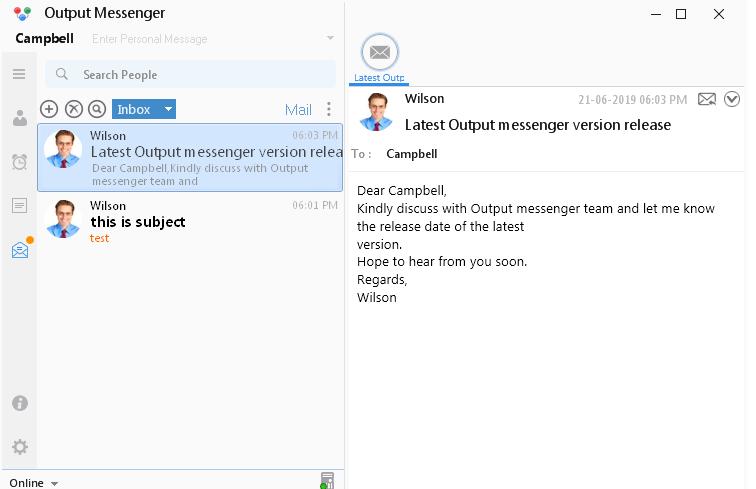The image size is (756, 489).
Task: Open the hamburger menu in sidebar
Action: (19, 74)
